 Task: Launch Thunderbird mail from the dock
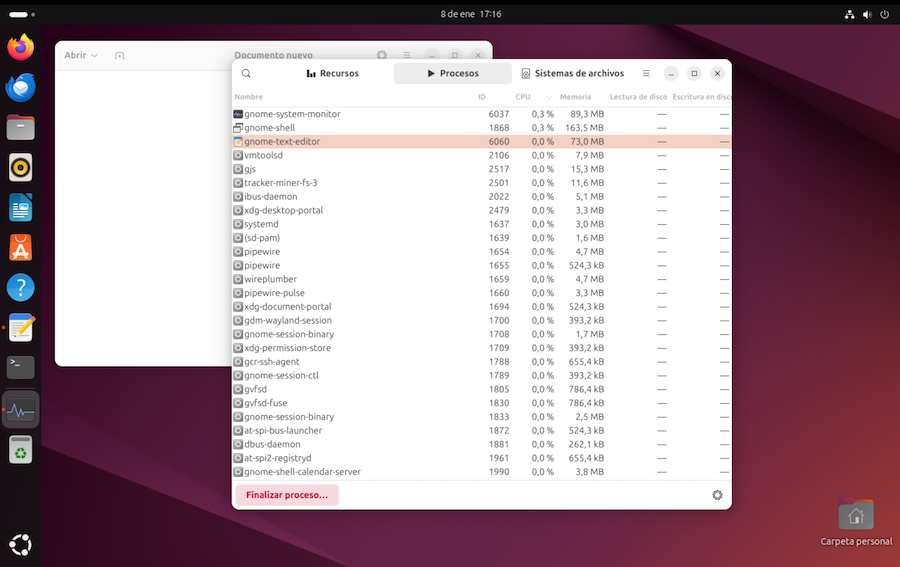click(x=20, y=87)
